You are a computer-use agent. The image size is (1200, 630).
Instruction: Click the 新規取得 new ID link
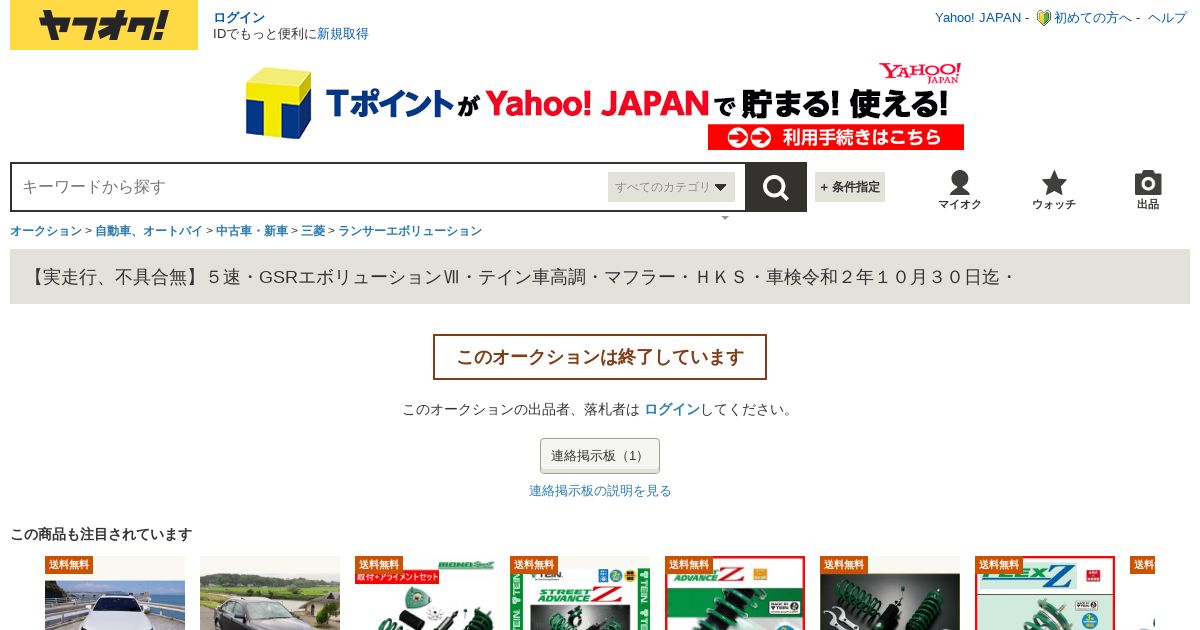click(x=343, y=34)
